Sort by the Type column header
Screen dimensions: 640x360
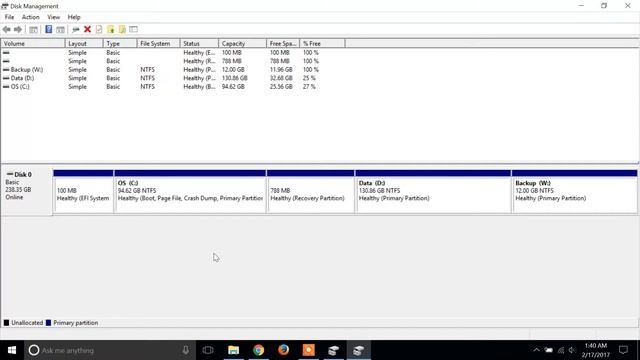click(x=120, y=43)
